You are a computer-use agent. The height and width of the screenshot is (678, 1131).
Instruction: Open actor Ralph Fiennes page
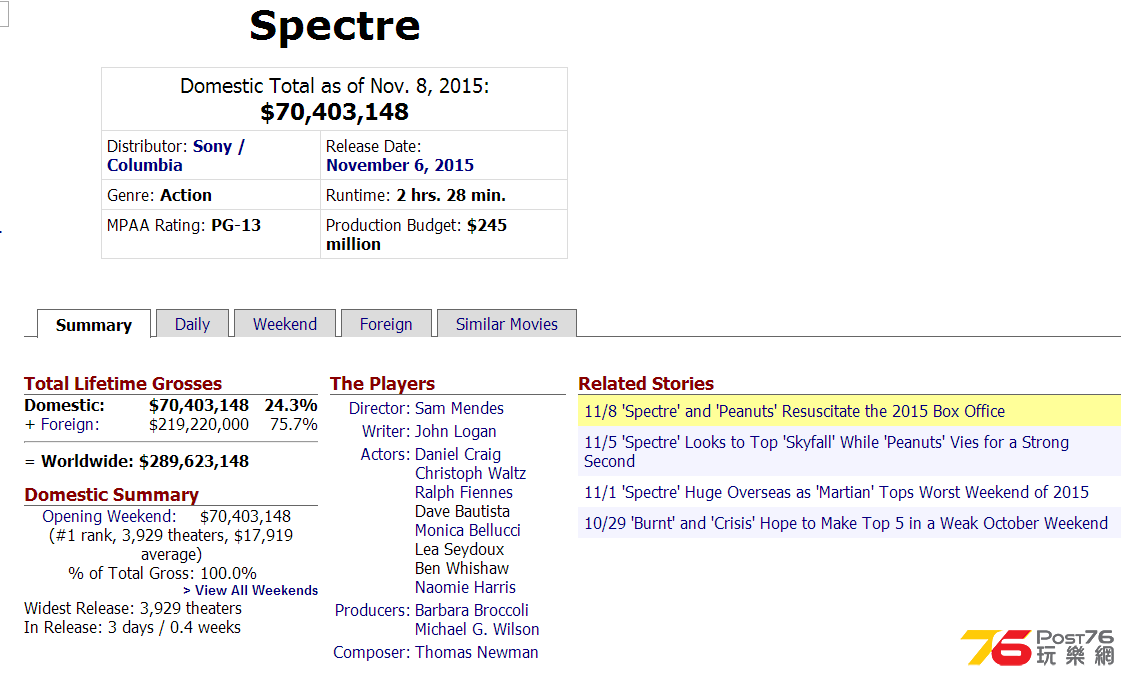point(464,492)
